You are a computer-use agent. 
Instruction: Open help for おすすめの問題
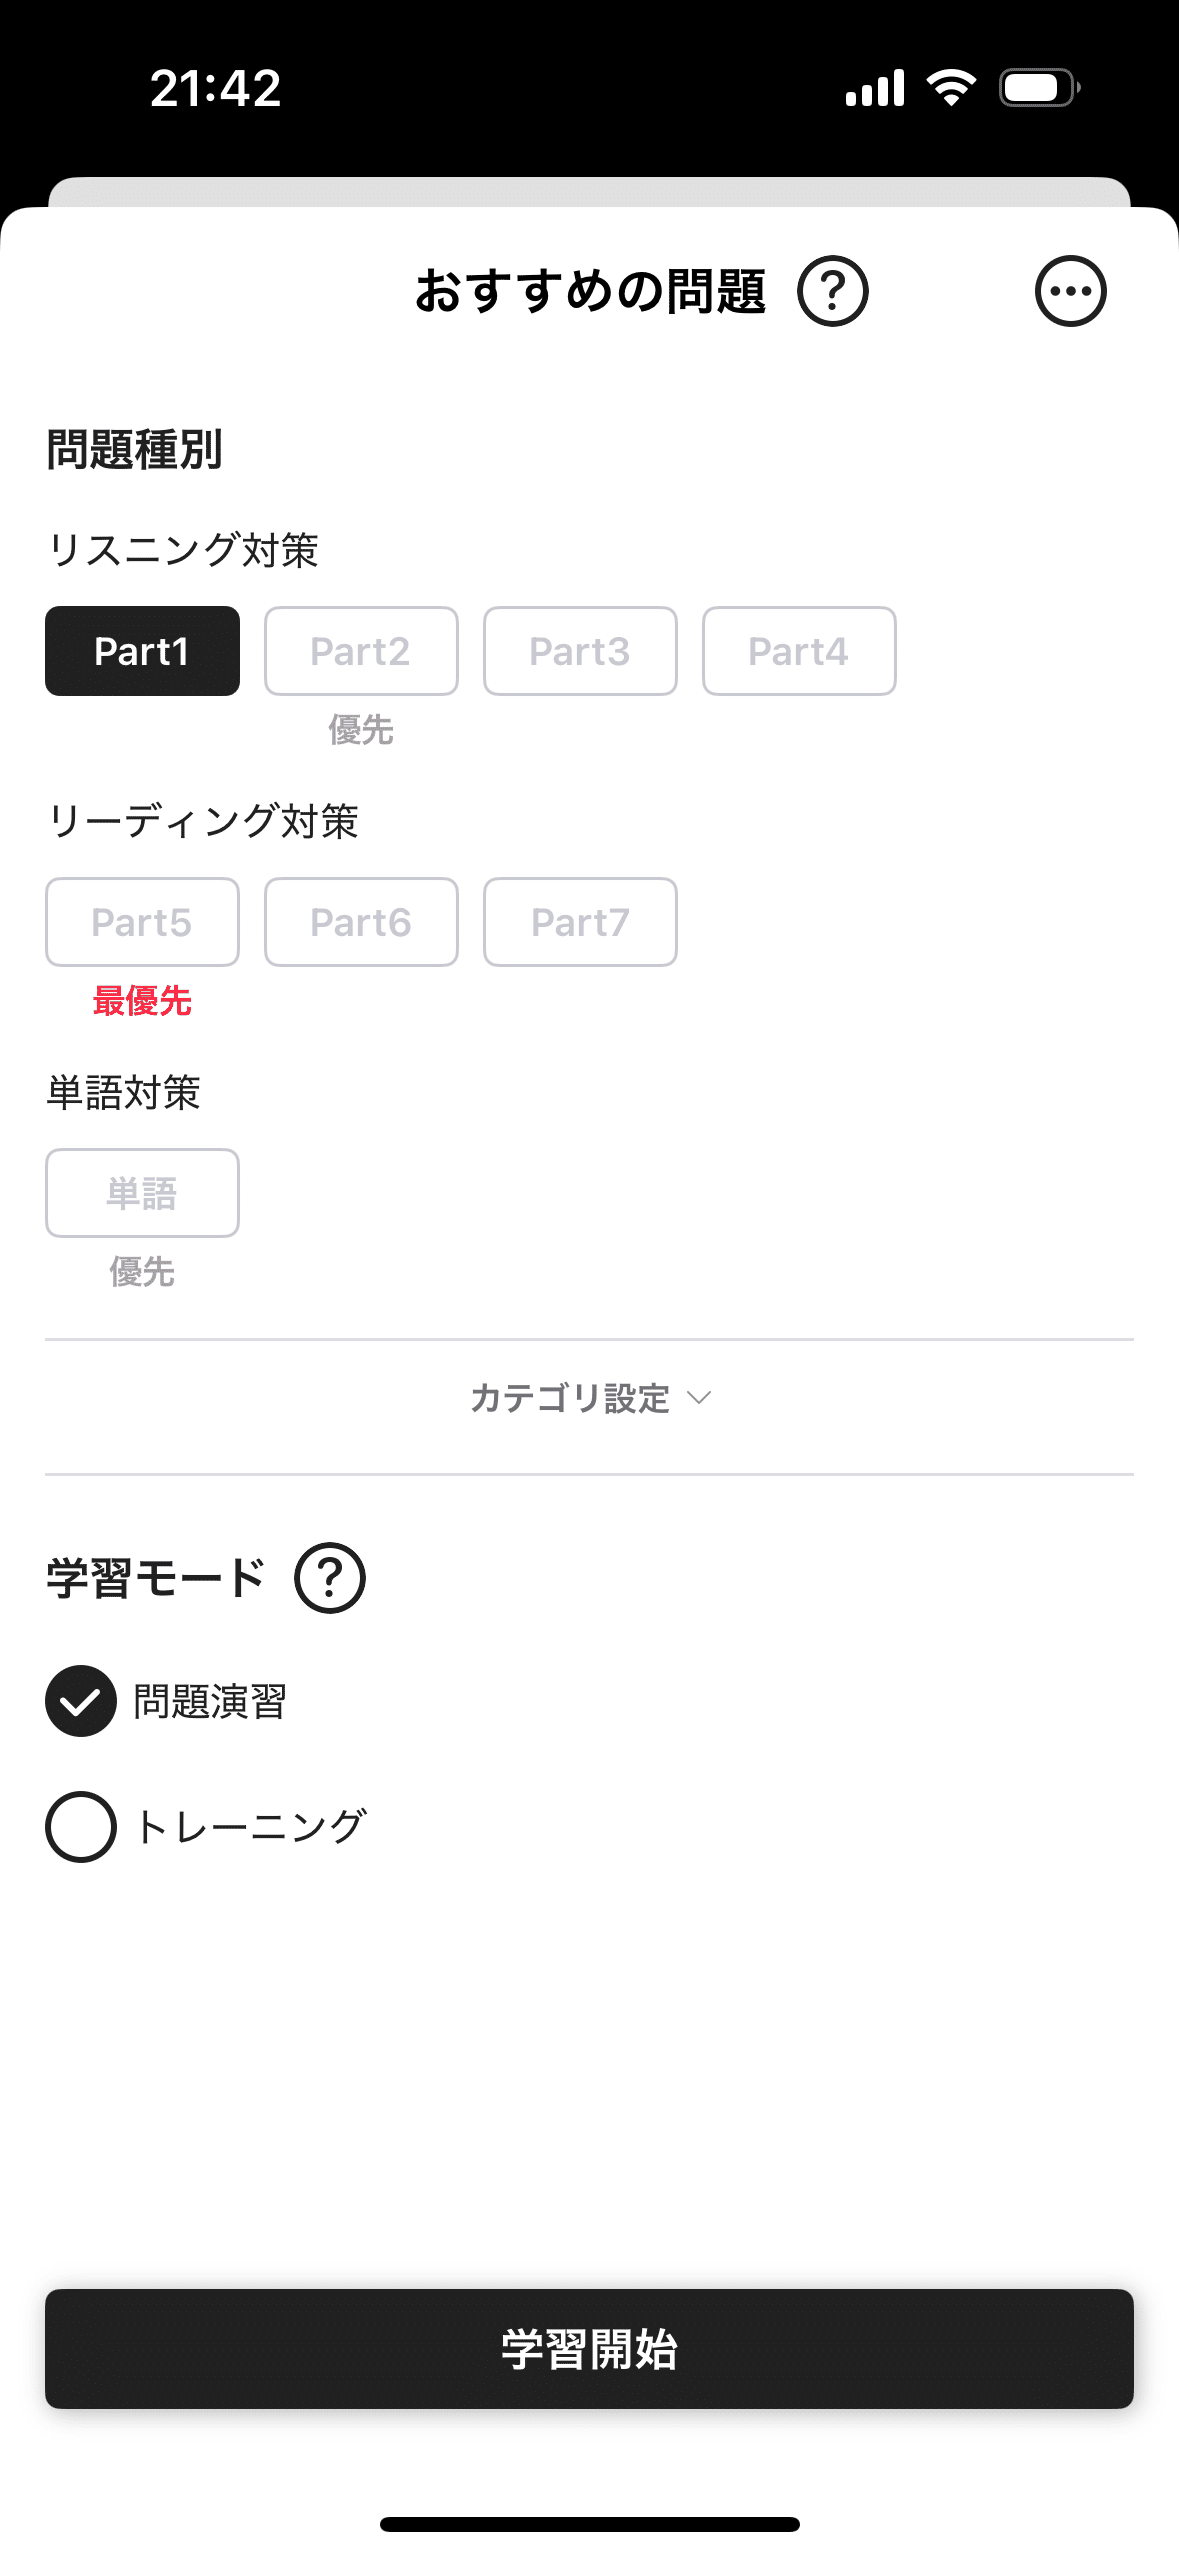click(832, 291)
